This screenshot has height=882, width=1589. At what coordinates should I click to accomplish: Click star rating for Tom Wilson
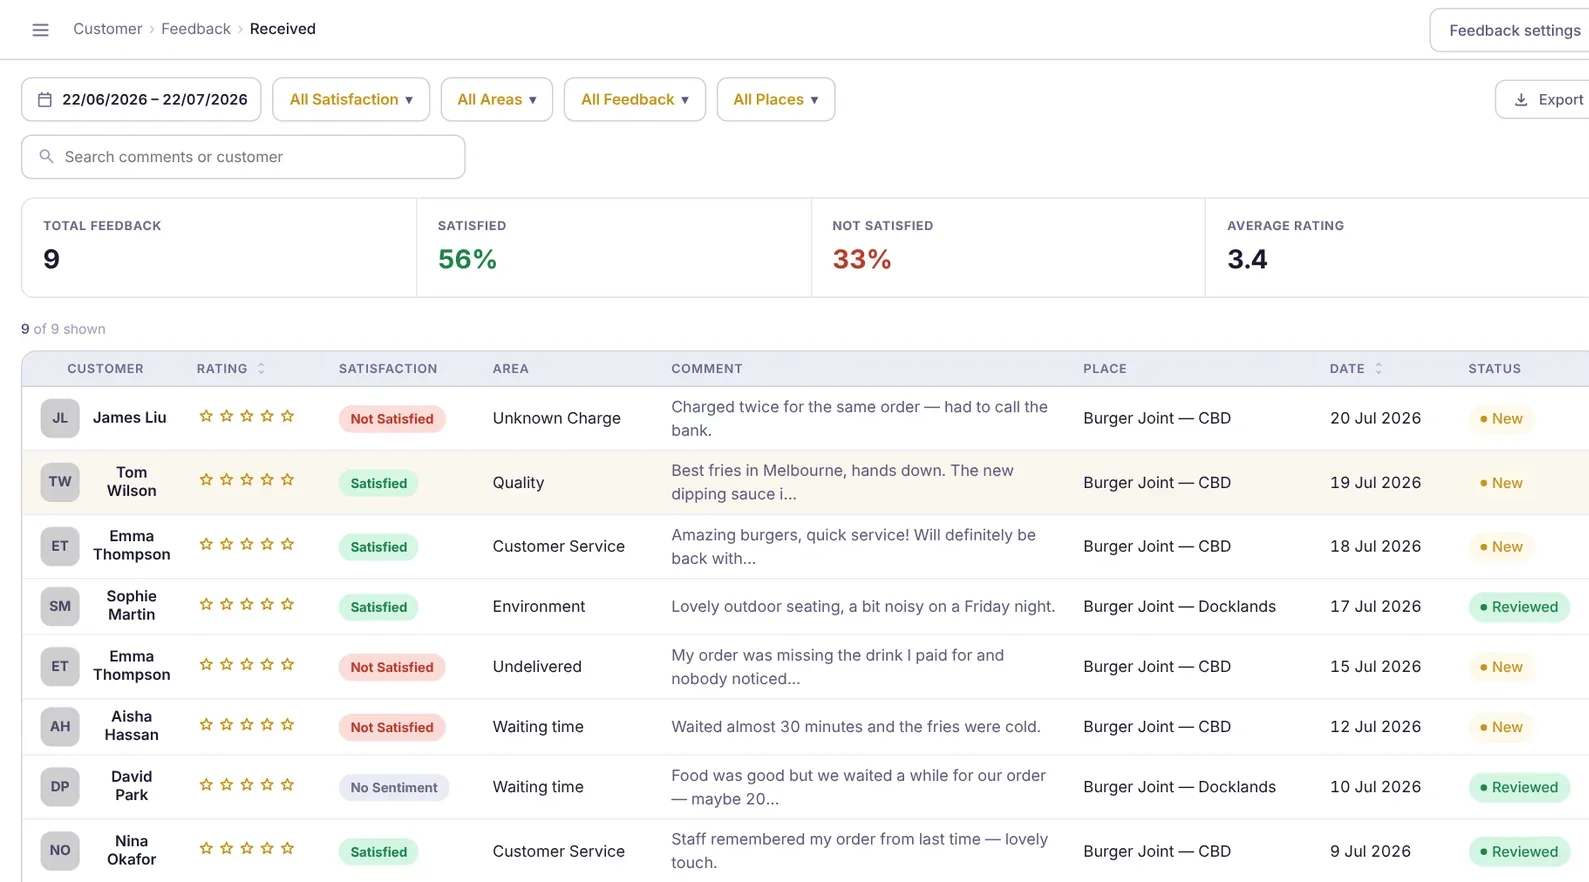247,480
